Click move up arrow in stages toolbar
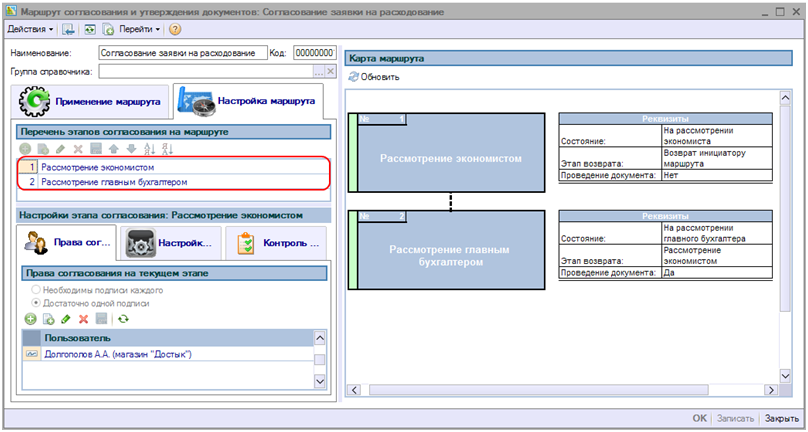 pos(115,148)
